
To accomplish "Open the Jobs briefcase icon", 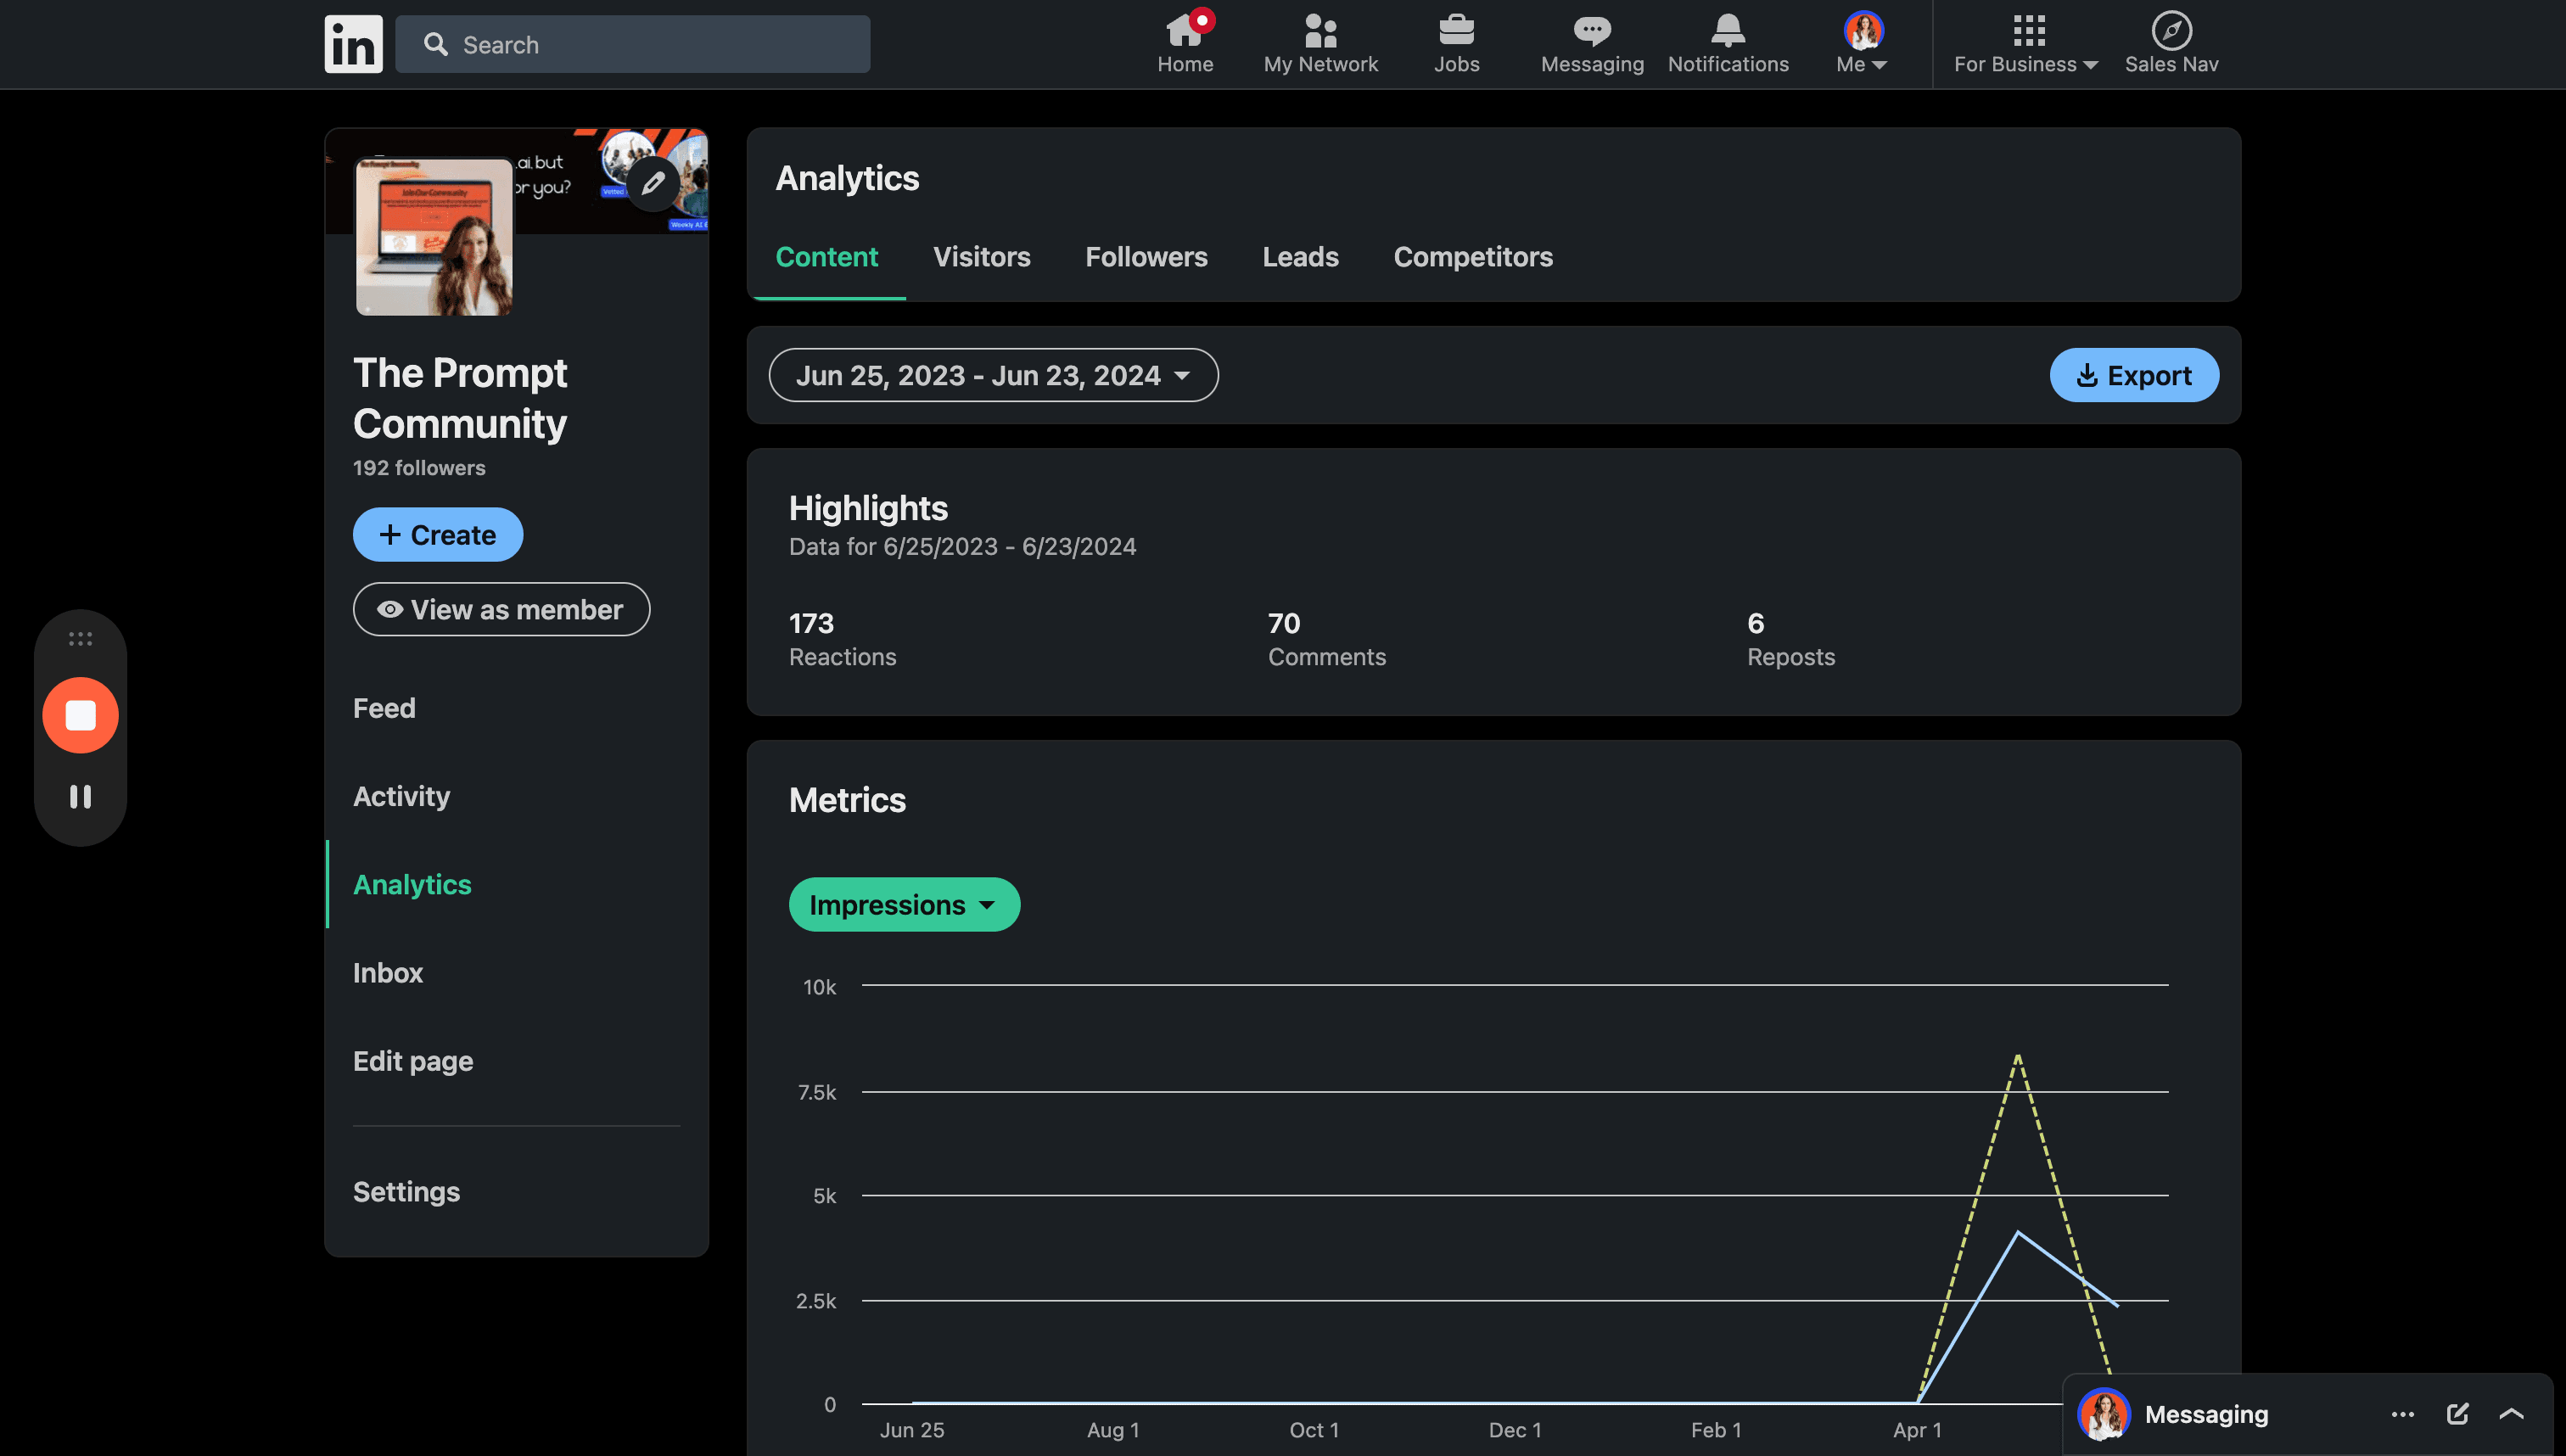I will 1456,31.
